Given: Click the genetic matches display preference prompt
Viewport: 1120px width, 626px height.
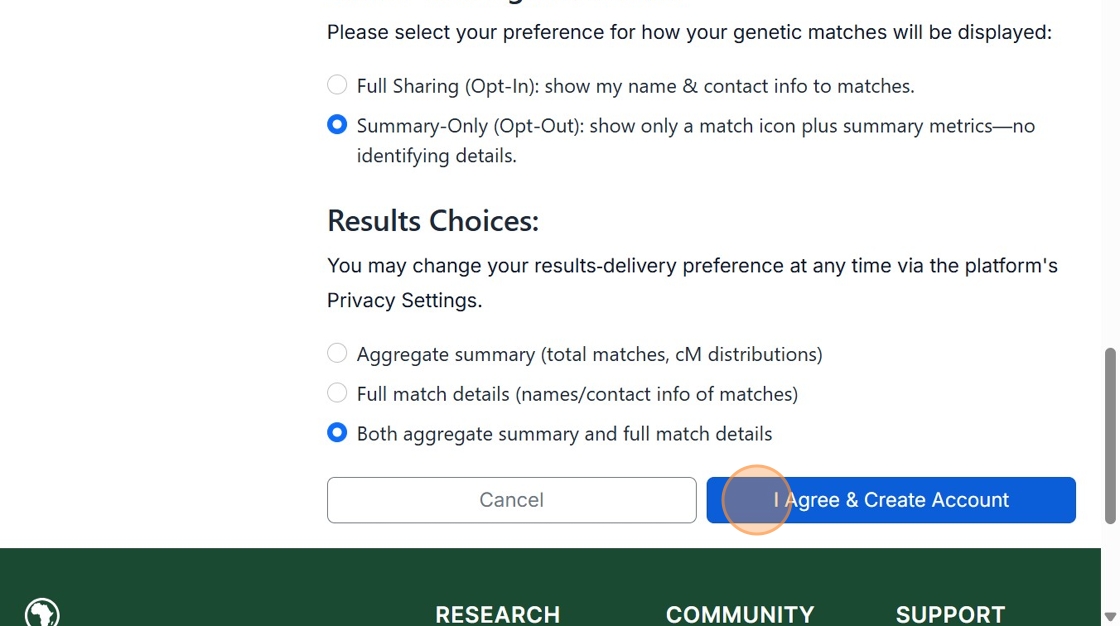Looking at the screenshot, I should click(689, 32).
